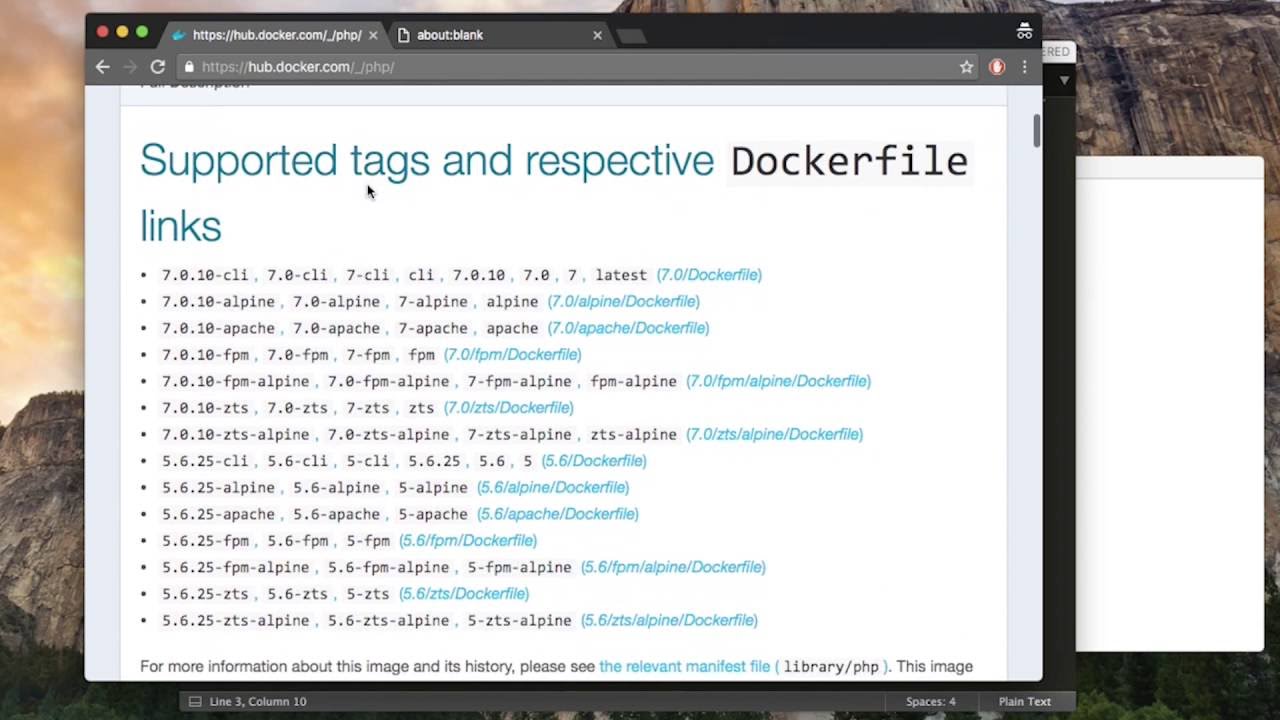Image resolution: width=1280 pixels, height=720 pixels.
Task: Open the 7.0/zts/alpine/Dockerfile link
Action: (x=774, y=434)
